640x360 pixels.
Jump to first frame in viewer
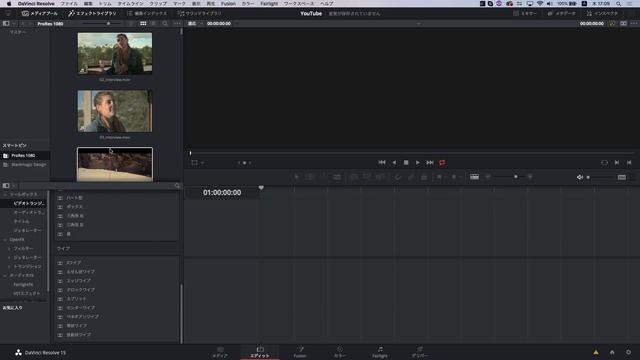pyautogui.click(x=382, y=162)
